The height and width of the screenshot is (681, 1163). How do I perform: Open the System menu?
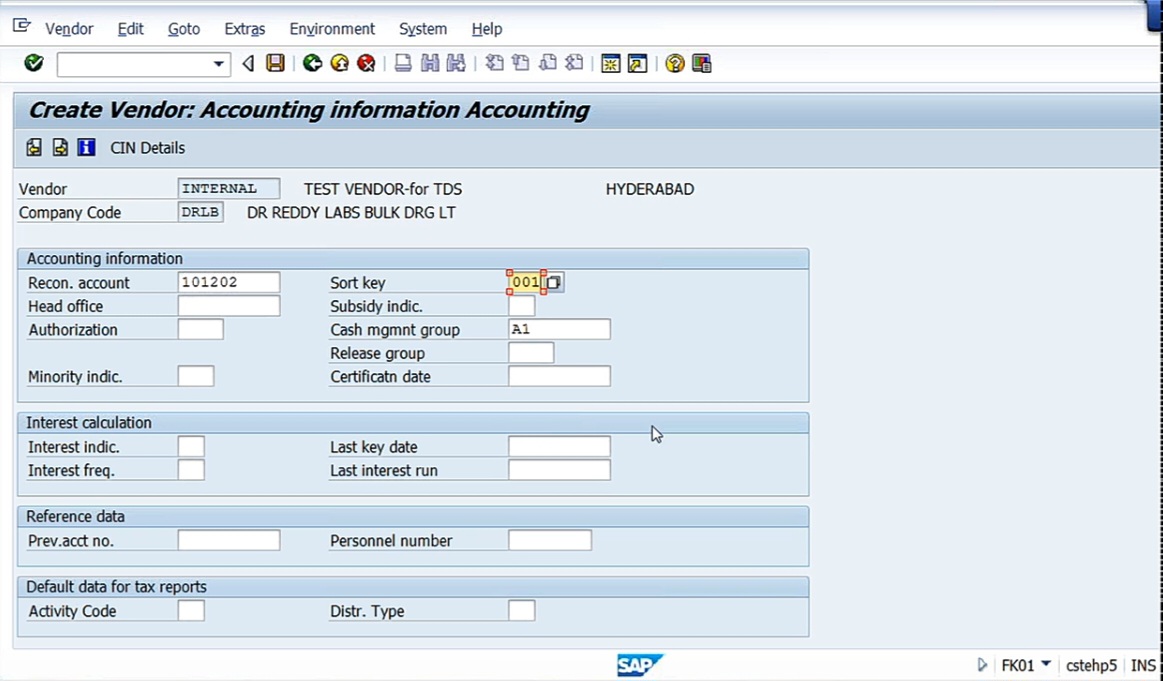pos(423,29)
